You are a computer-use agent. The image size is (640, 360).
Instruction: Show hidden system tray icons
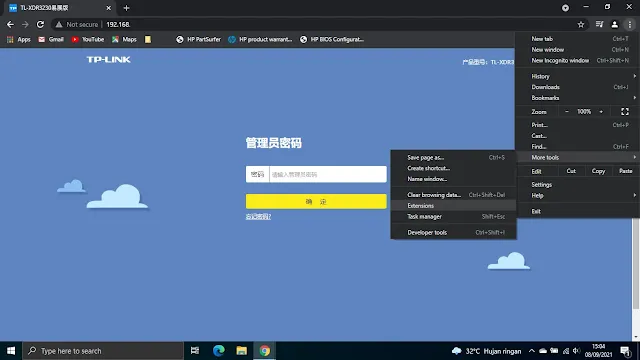(x=531, y=351)
